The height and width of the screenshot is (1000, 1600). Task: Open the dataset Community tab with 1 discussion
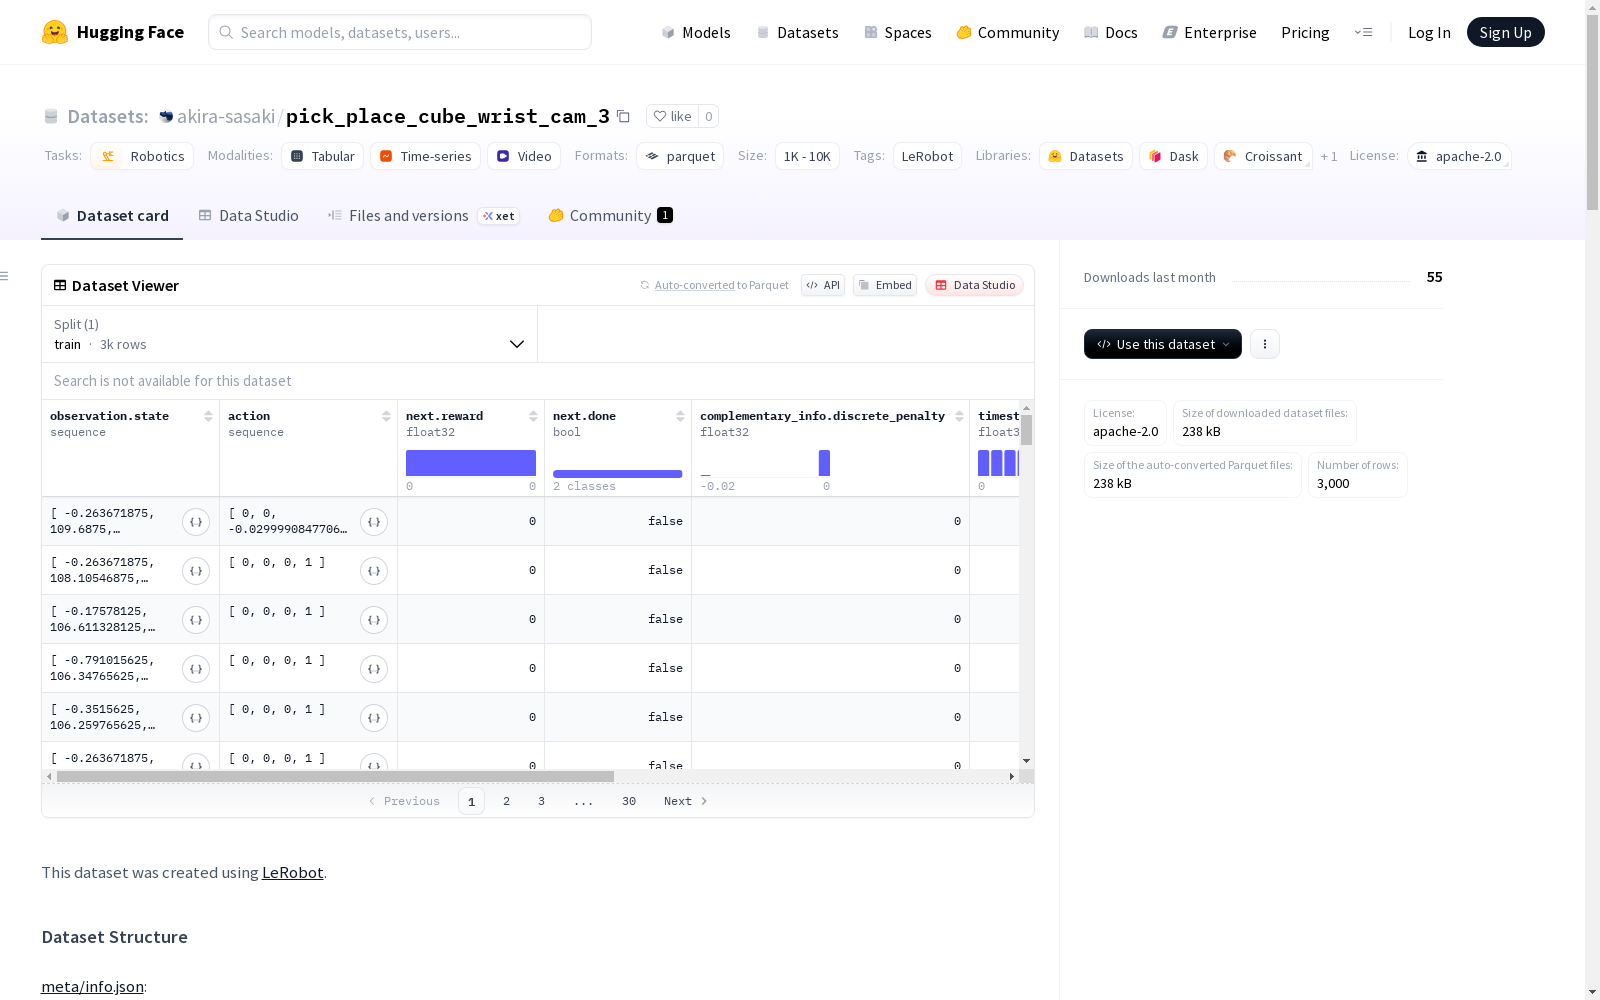[x=610, y=215]
